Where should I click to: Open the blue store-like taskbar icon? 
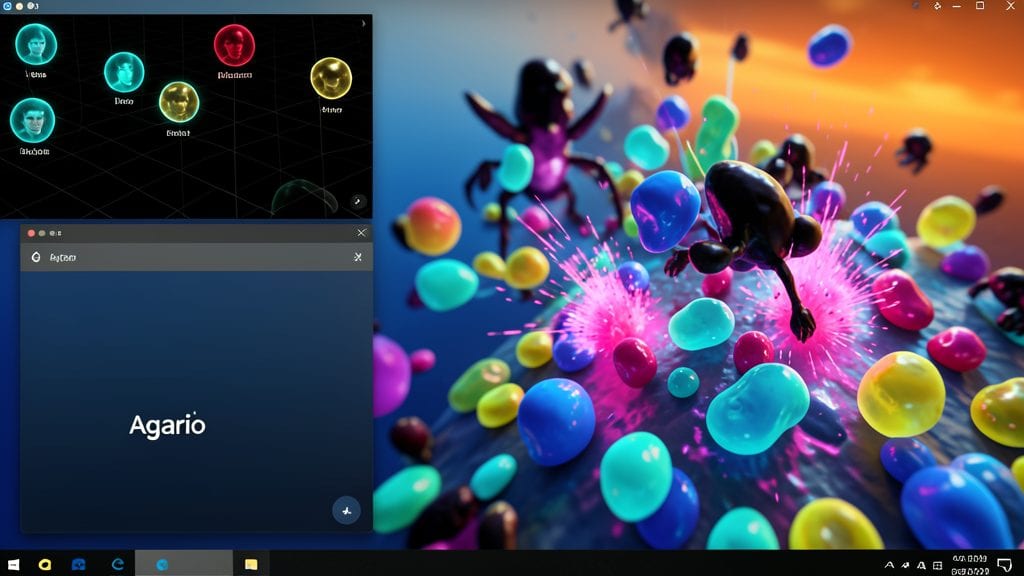coord(78,564)
